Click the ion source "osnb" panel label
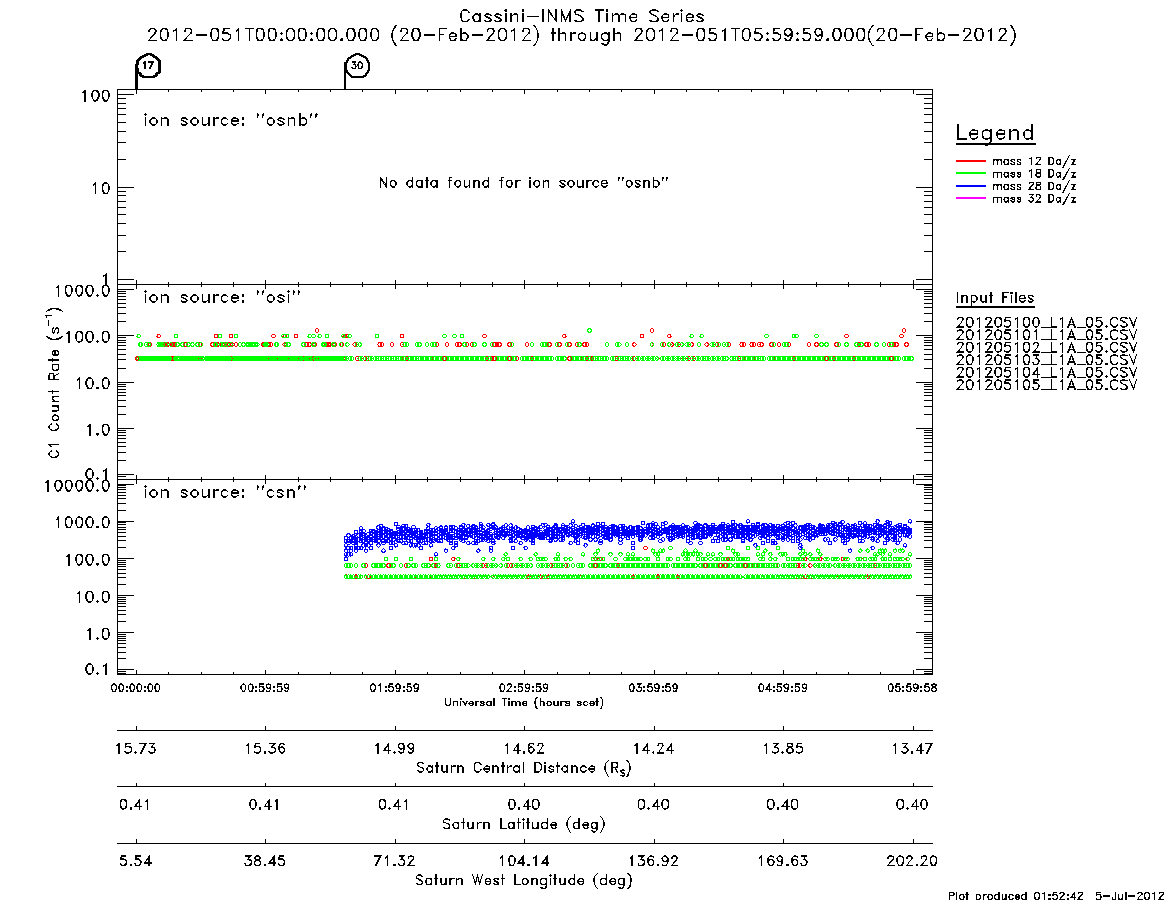The image size is (1165, 900). (231, 120)
